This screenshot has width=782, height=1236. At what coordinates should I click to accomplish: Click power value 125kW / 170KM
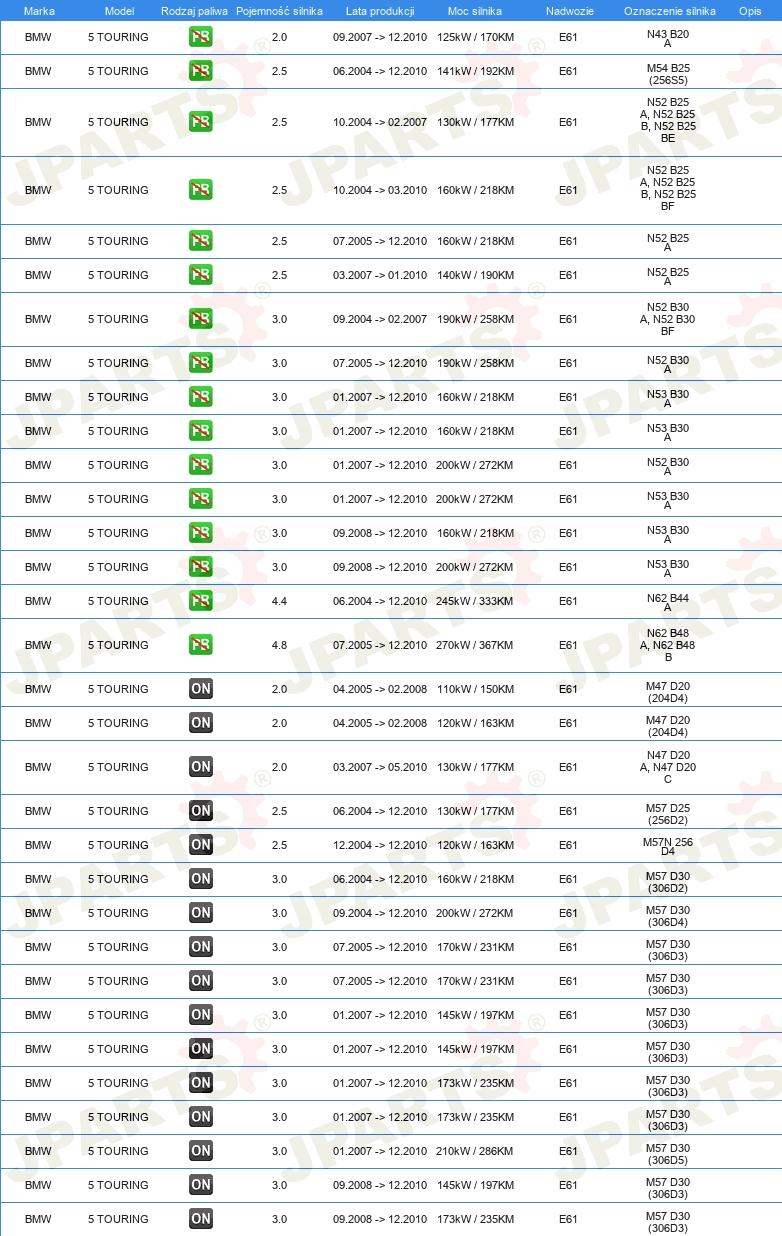(475, 37)
